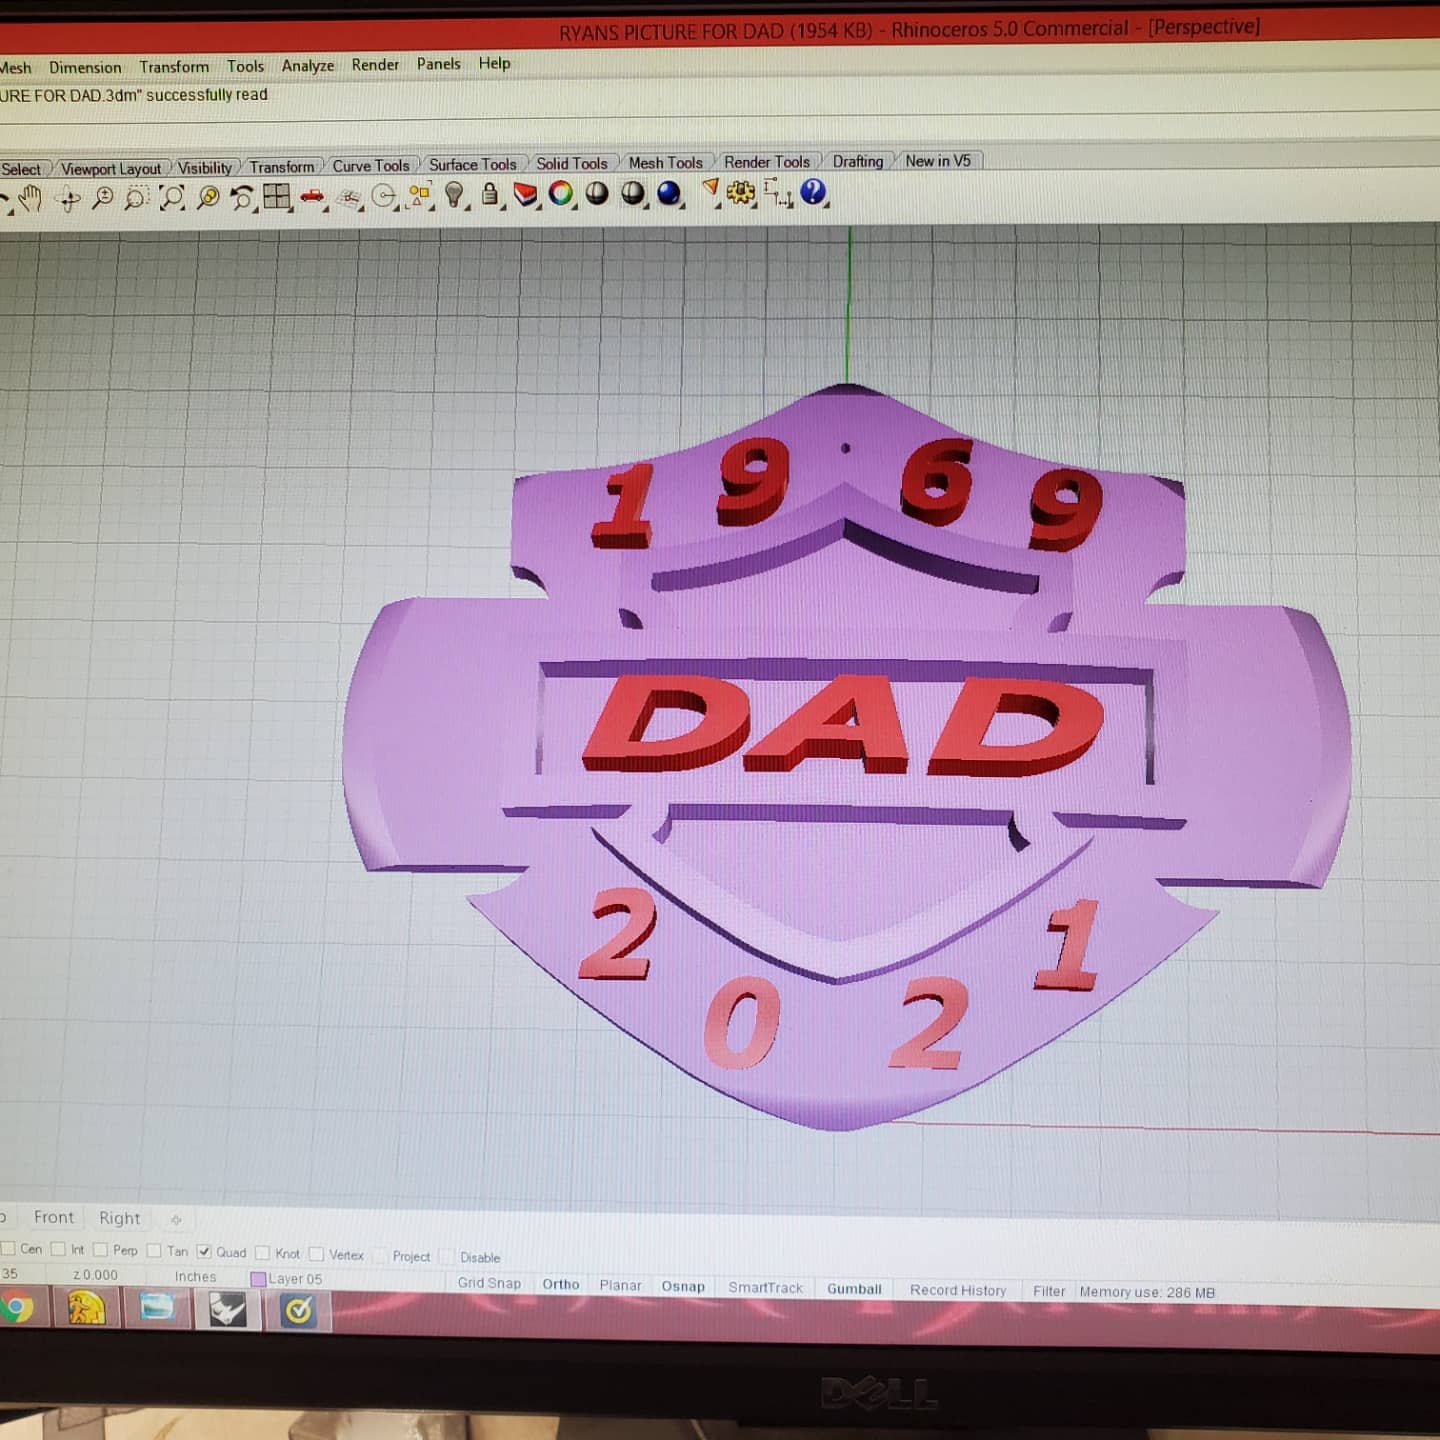
Task: Toggle Gumball in the status bar
Action: pyautogui.click(x=854, y=1289)
